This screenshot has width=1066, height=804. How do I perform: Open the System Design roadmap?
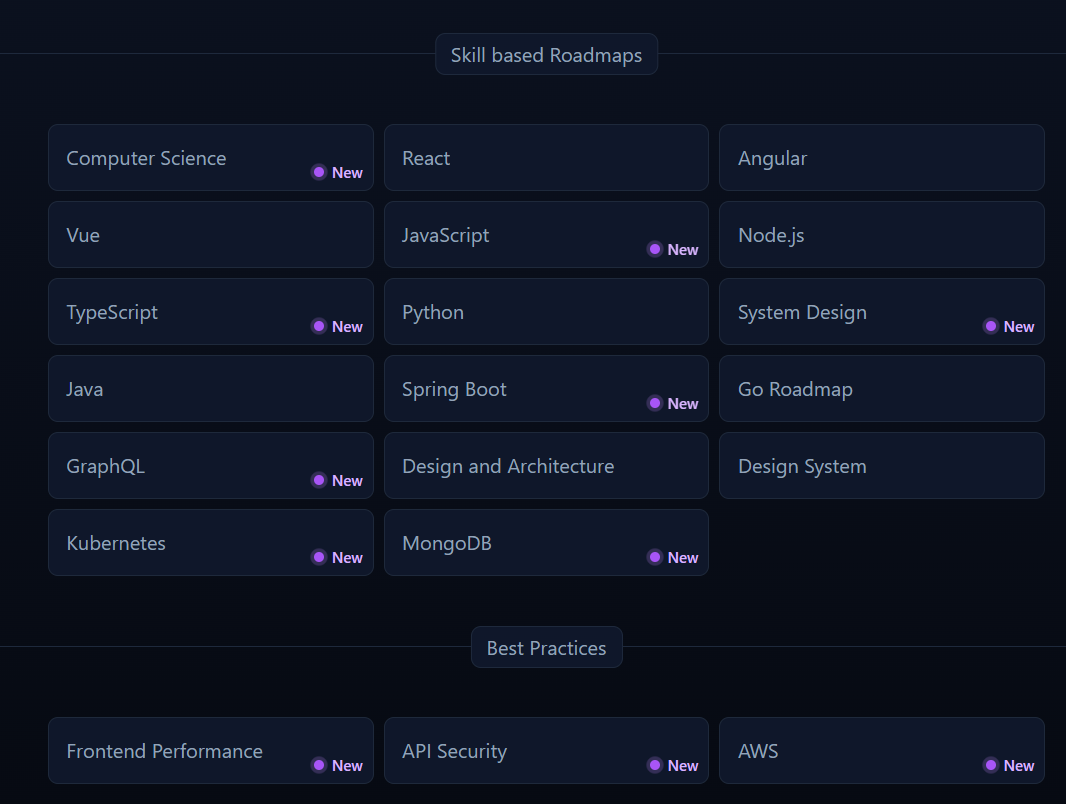click(882, 311)
